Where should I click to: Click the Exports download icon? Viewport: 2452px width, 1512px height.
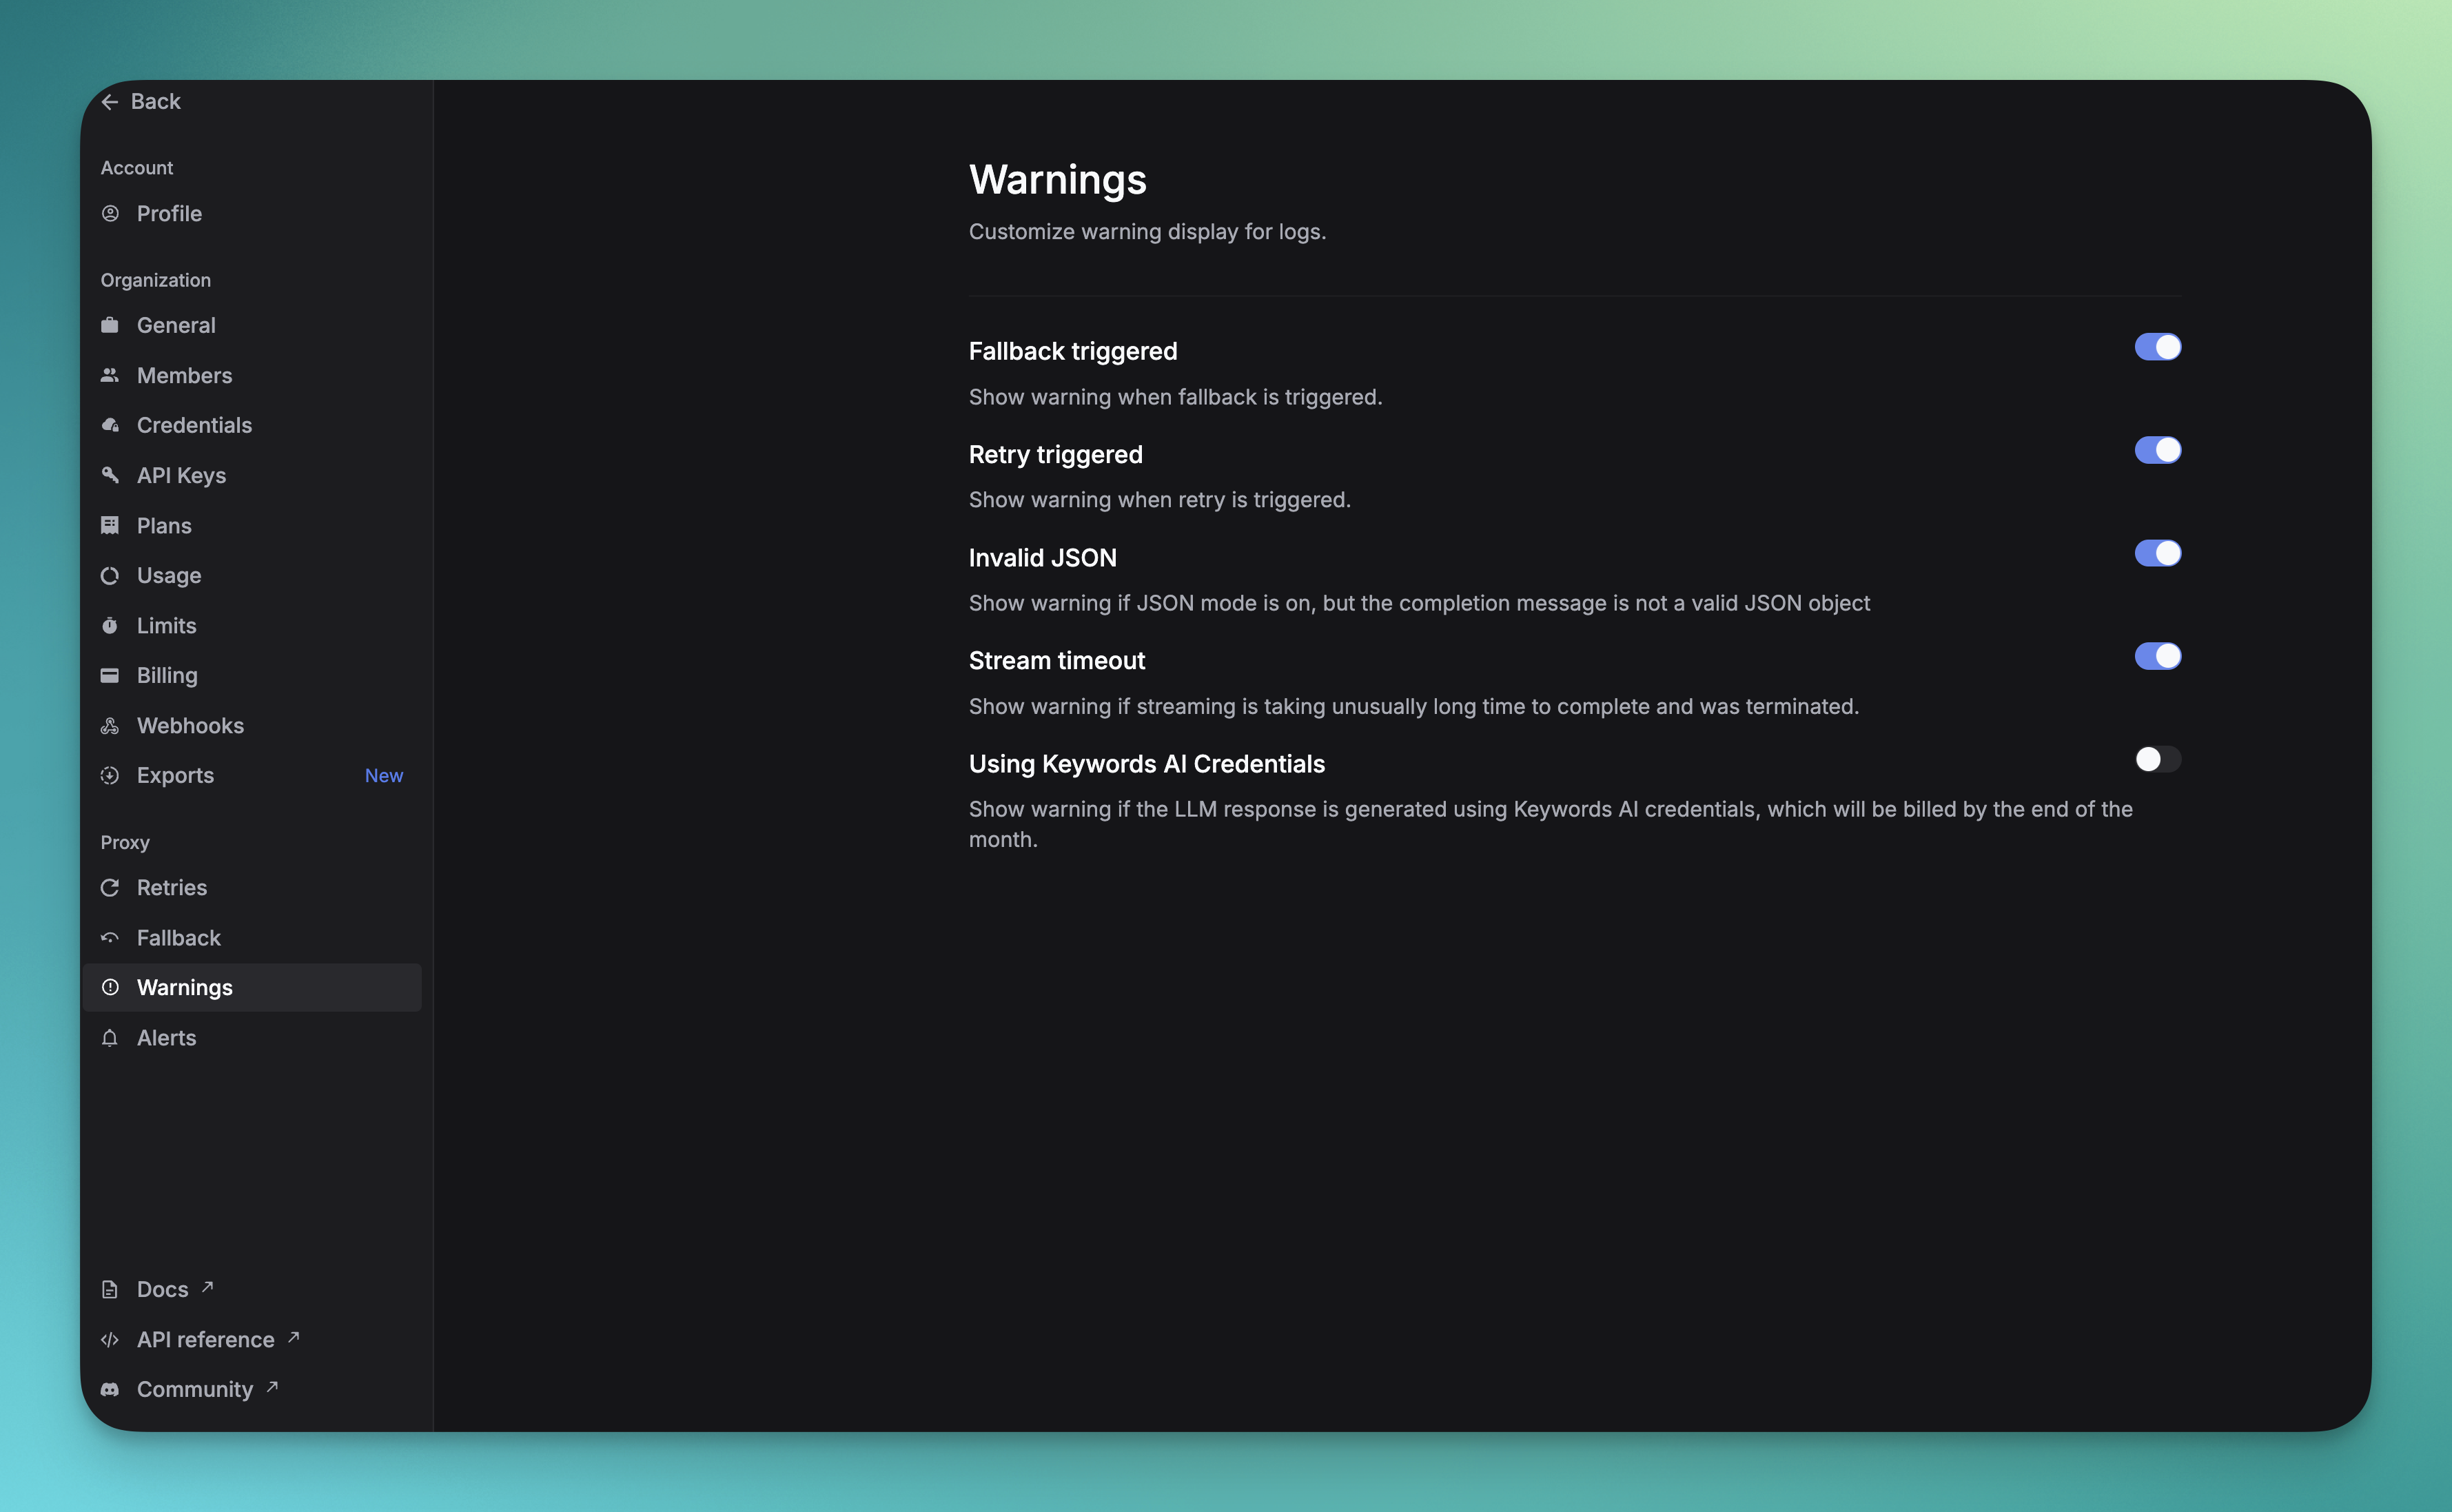coord(110,775)
